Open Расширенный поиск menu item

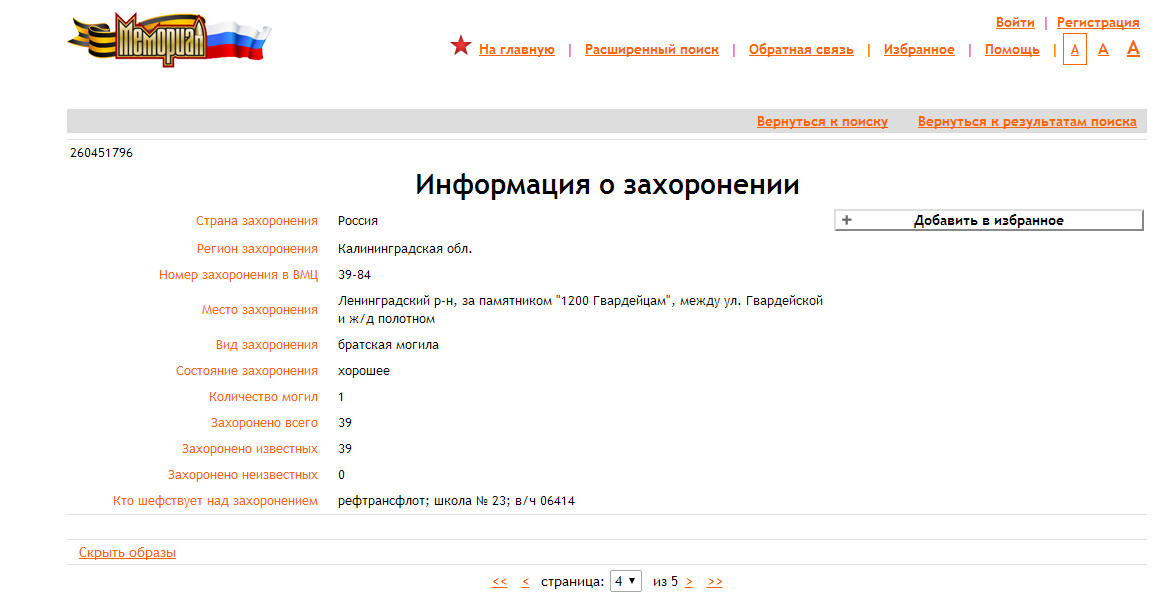pos(651,49)
